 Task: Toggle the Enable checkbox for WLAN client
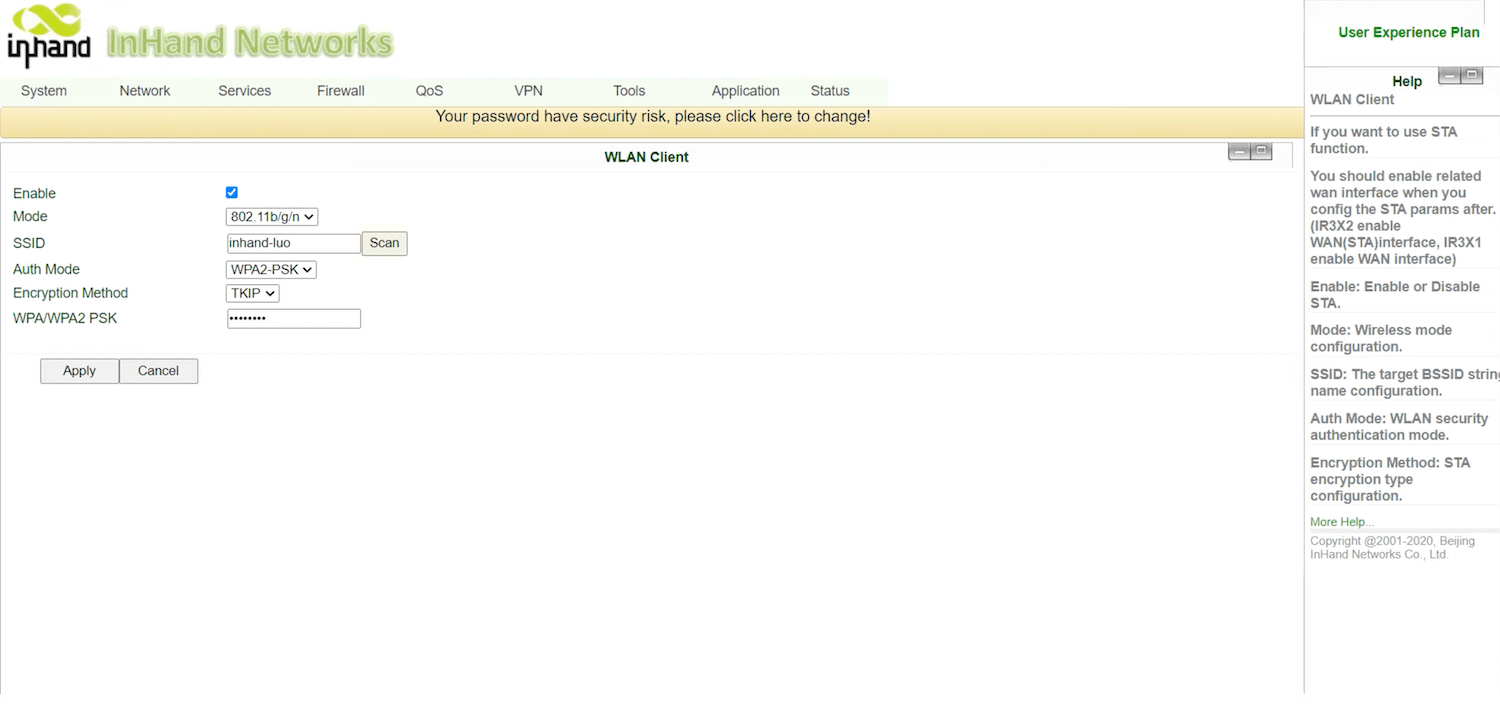(232, 192)
